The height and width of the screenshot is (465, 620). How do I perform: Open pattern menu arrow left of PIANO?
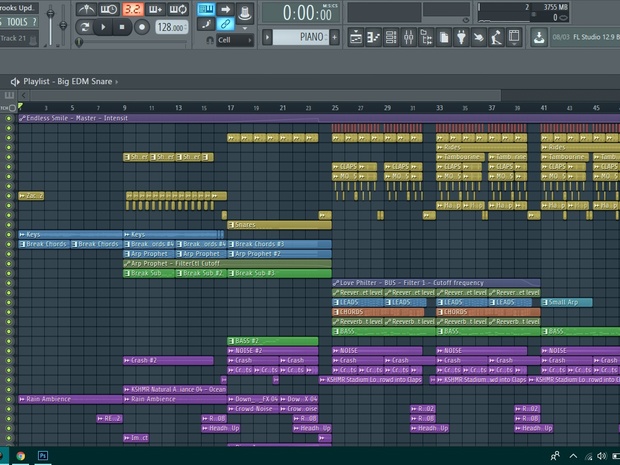(267, 38)
